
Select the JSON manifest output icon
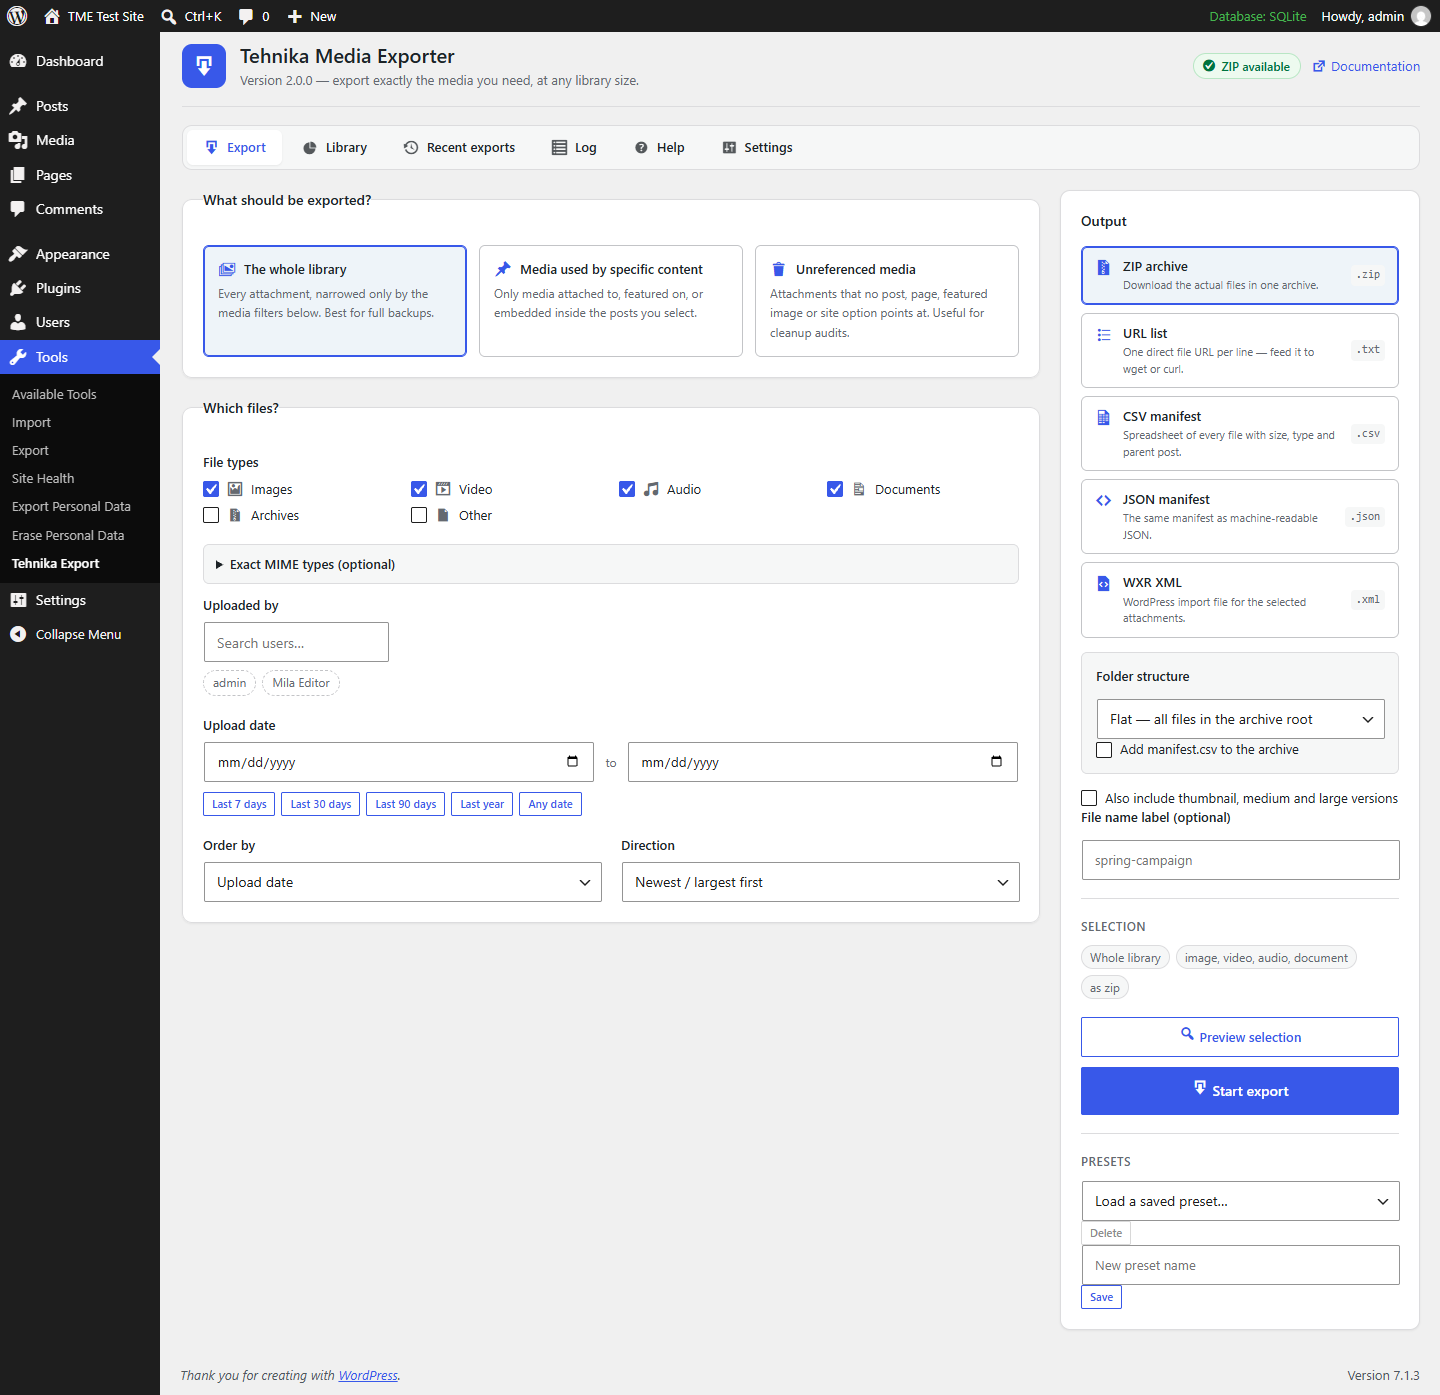tap(1103, 500)
